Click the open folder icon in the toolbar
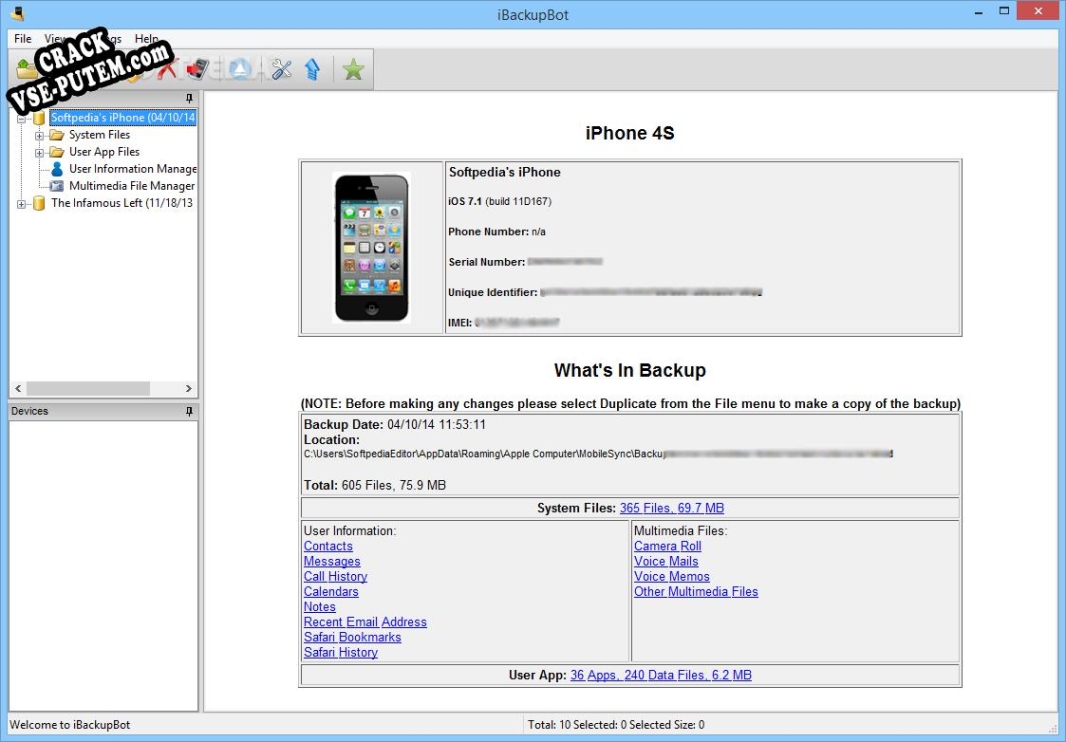This screenshot has width=1066, height=742. (27, 69)
